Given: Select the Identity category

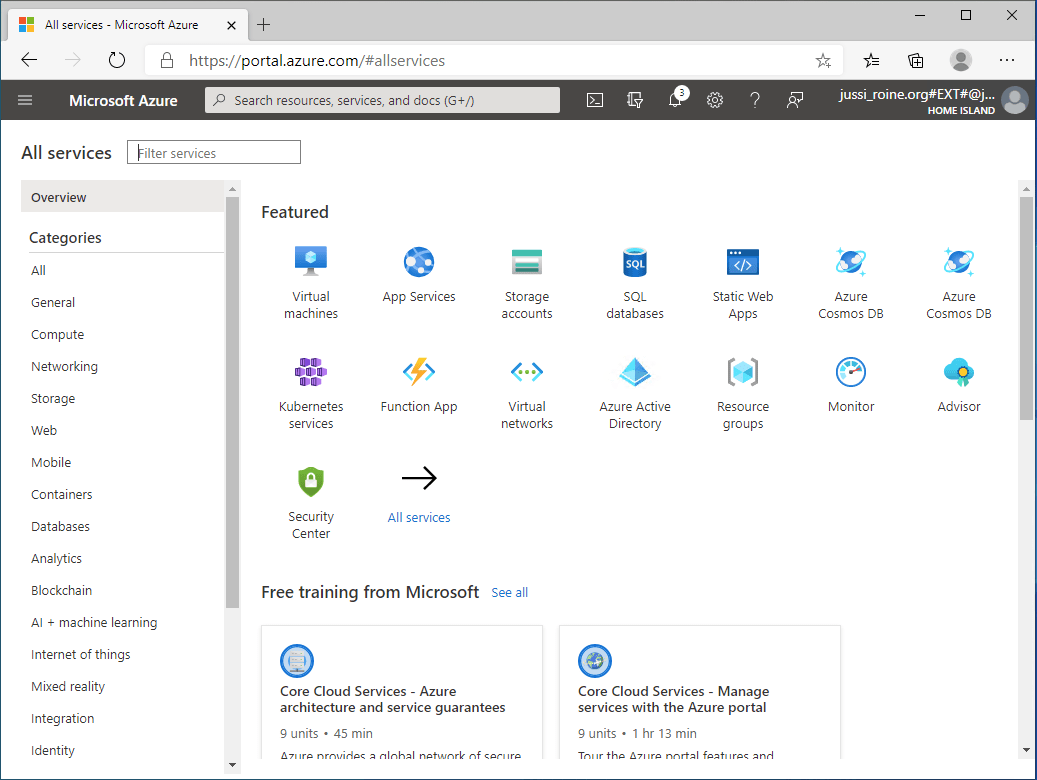Looking at the screenshot, I should point(53,750).
